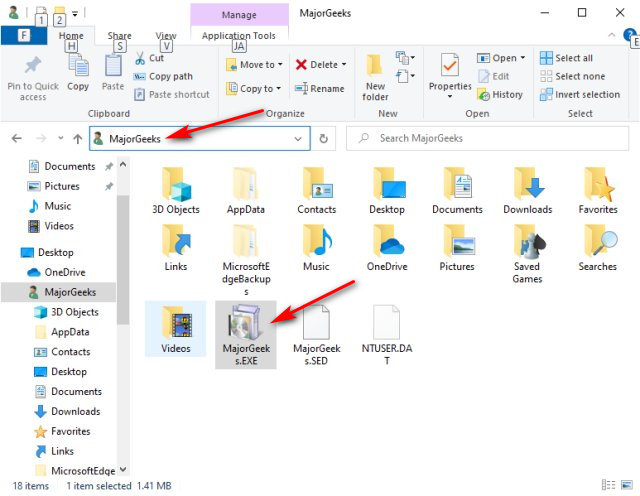Switch to large icons view in status bar
The width and height of the screenshot is (640, 496).
pos(627,485)
